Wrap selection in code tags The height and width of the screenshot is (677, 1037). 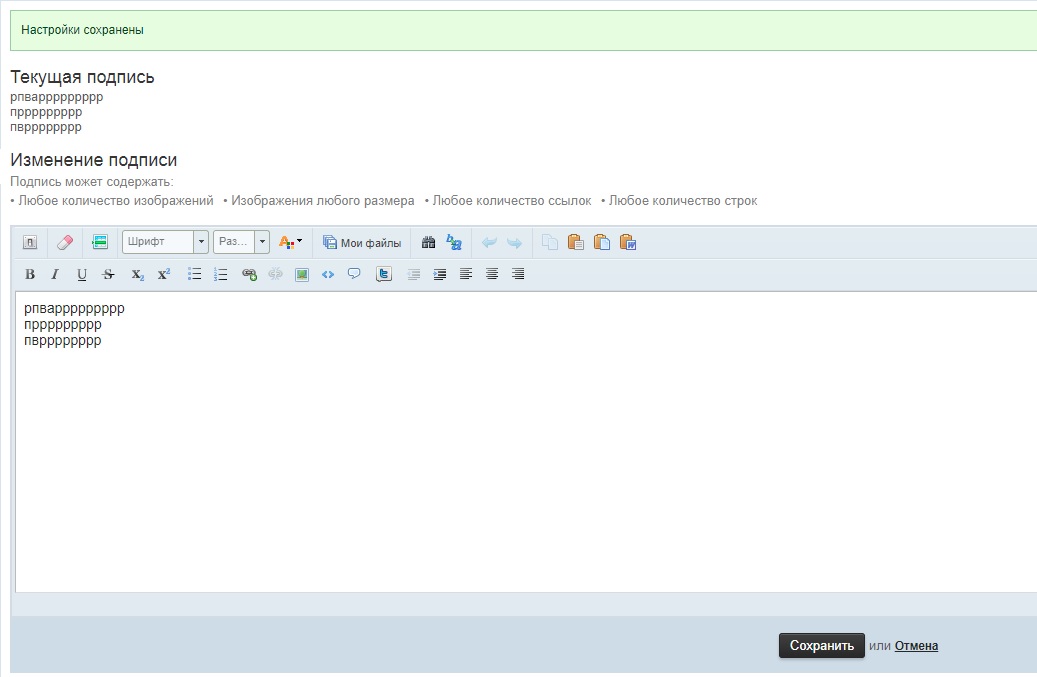pyautogui.click(x=327, y=274)
